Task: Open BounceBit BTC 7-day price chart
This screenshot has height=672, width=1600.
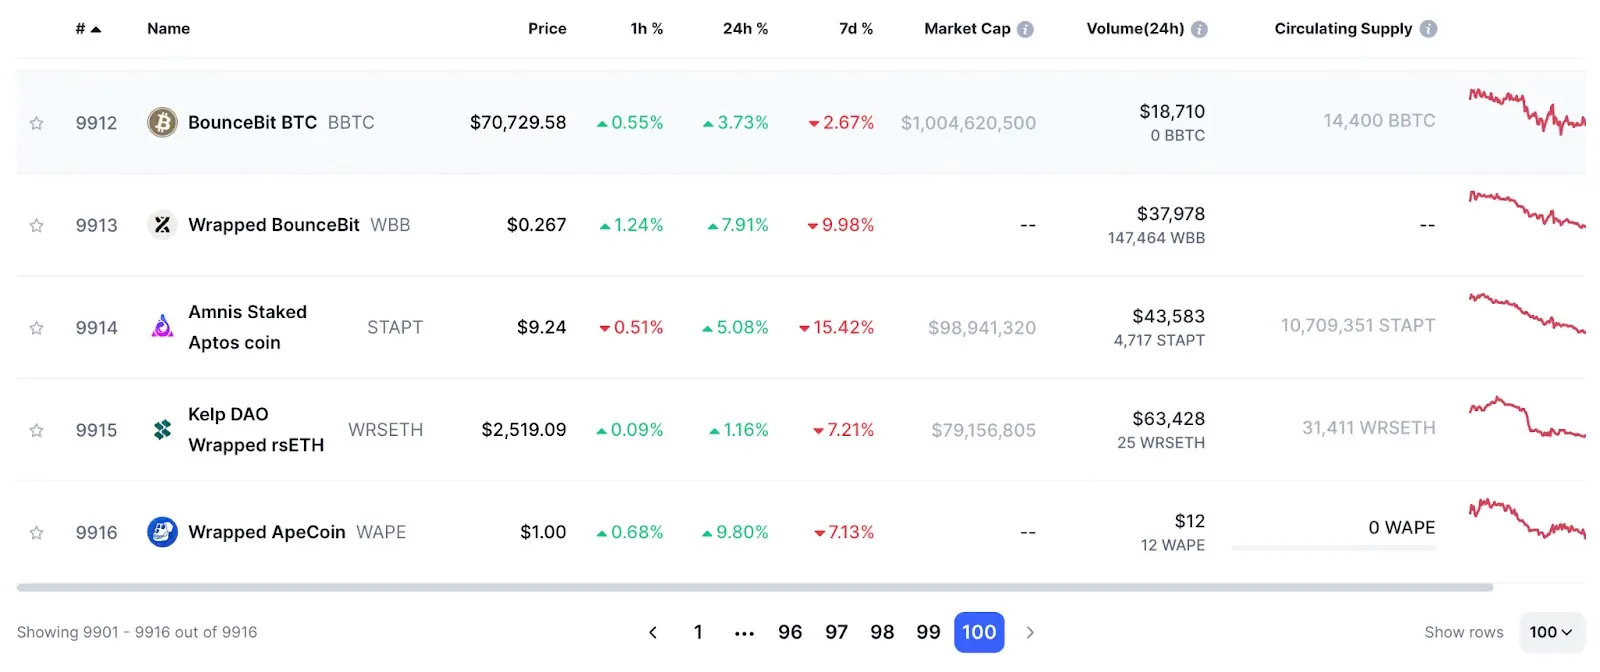Action: pyautogui.click(x=1527, y=112)
